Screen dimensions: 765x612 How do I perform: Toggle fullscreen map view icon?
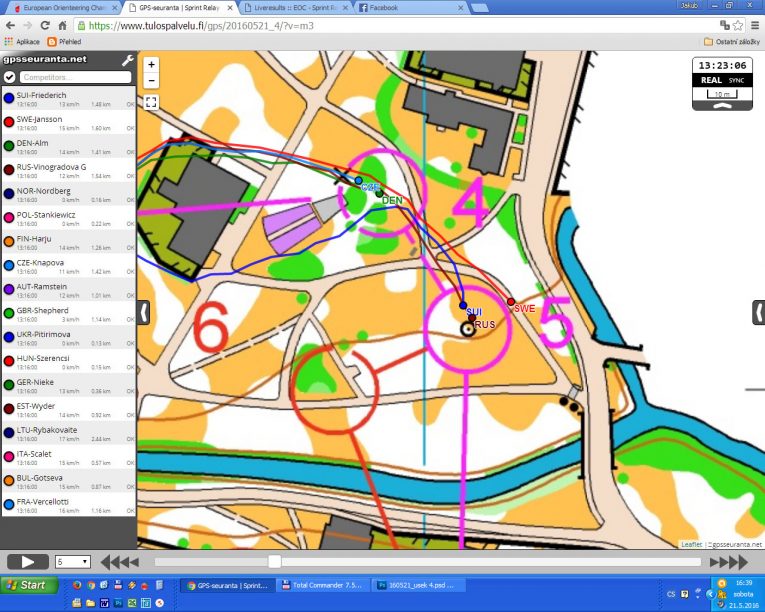[x=151, y=102]
